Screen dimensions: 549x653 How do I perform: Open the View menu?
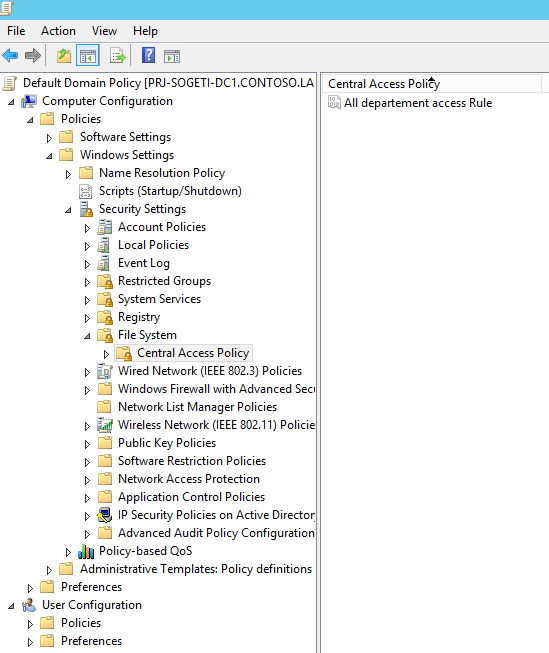(x=105, y=31)
